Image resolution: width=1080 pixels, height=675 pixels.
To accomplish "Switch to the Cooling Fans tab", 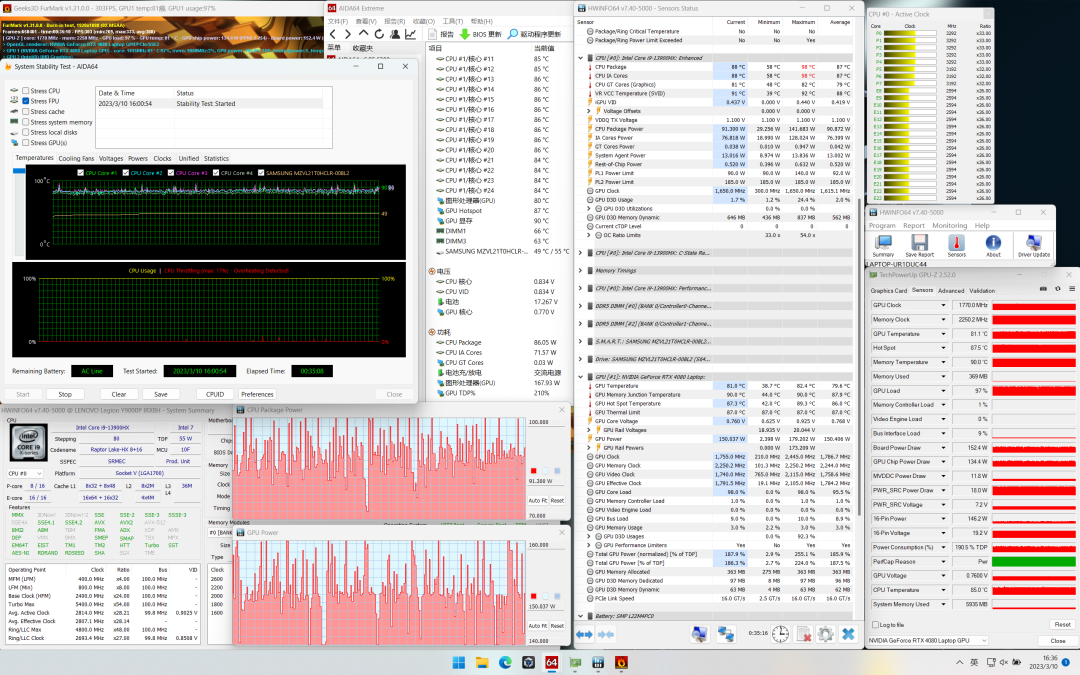I will pyautogui.click(x=76, y=158).
